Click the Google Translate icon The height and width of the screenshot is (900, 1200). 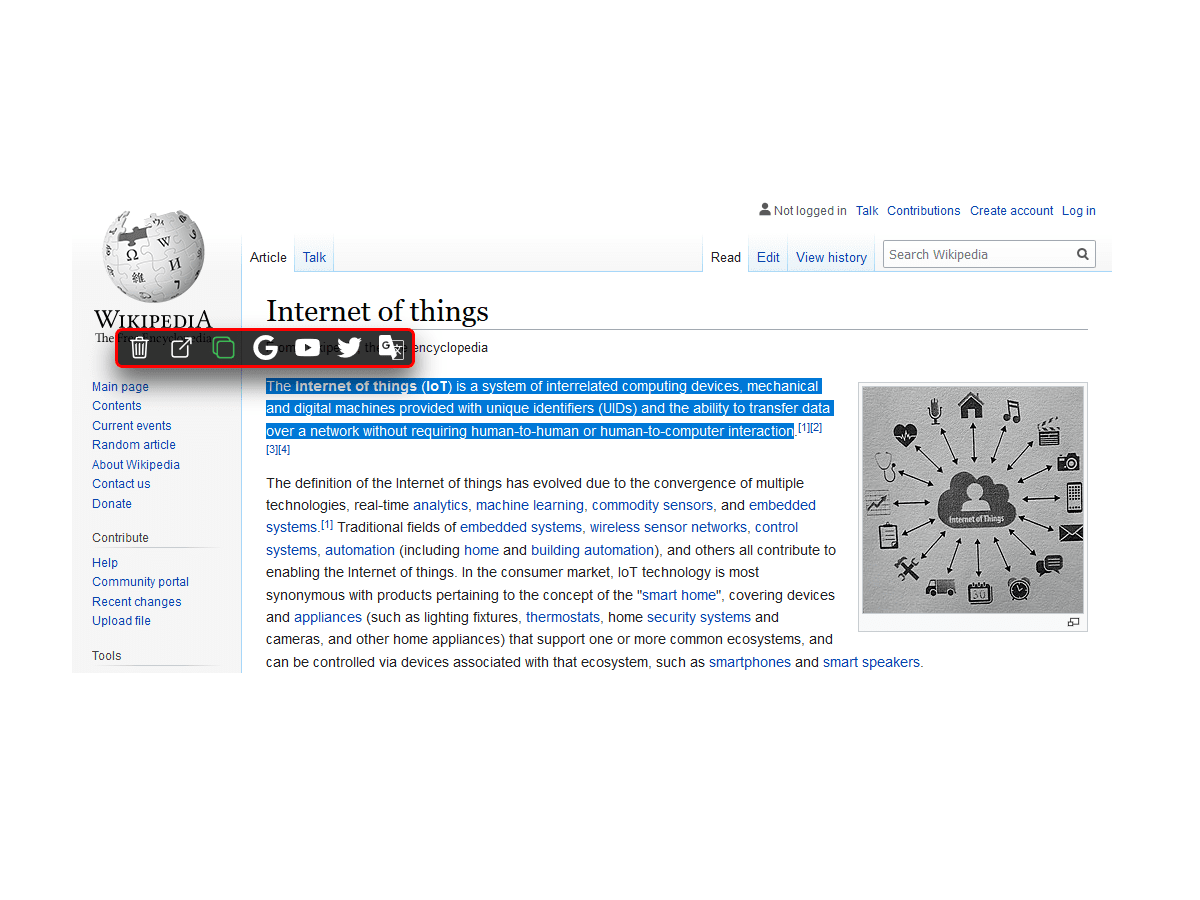point(391,348)
